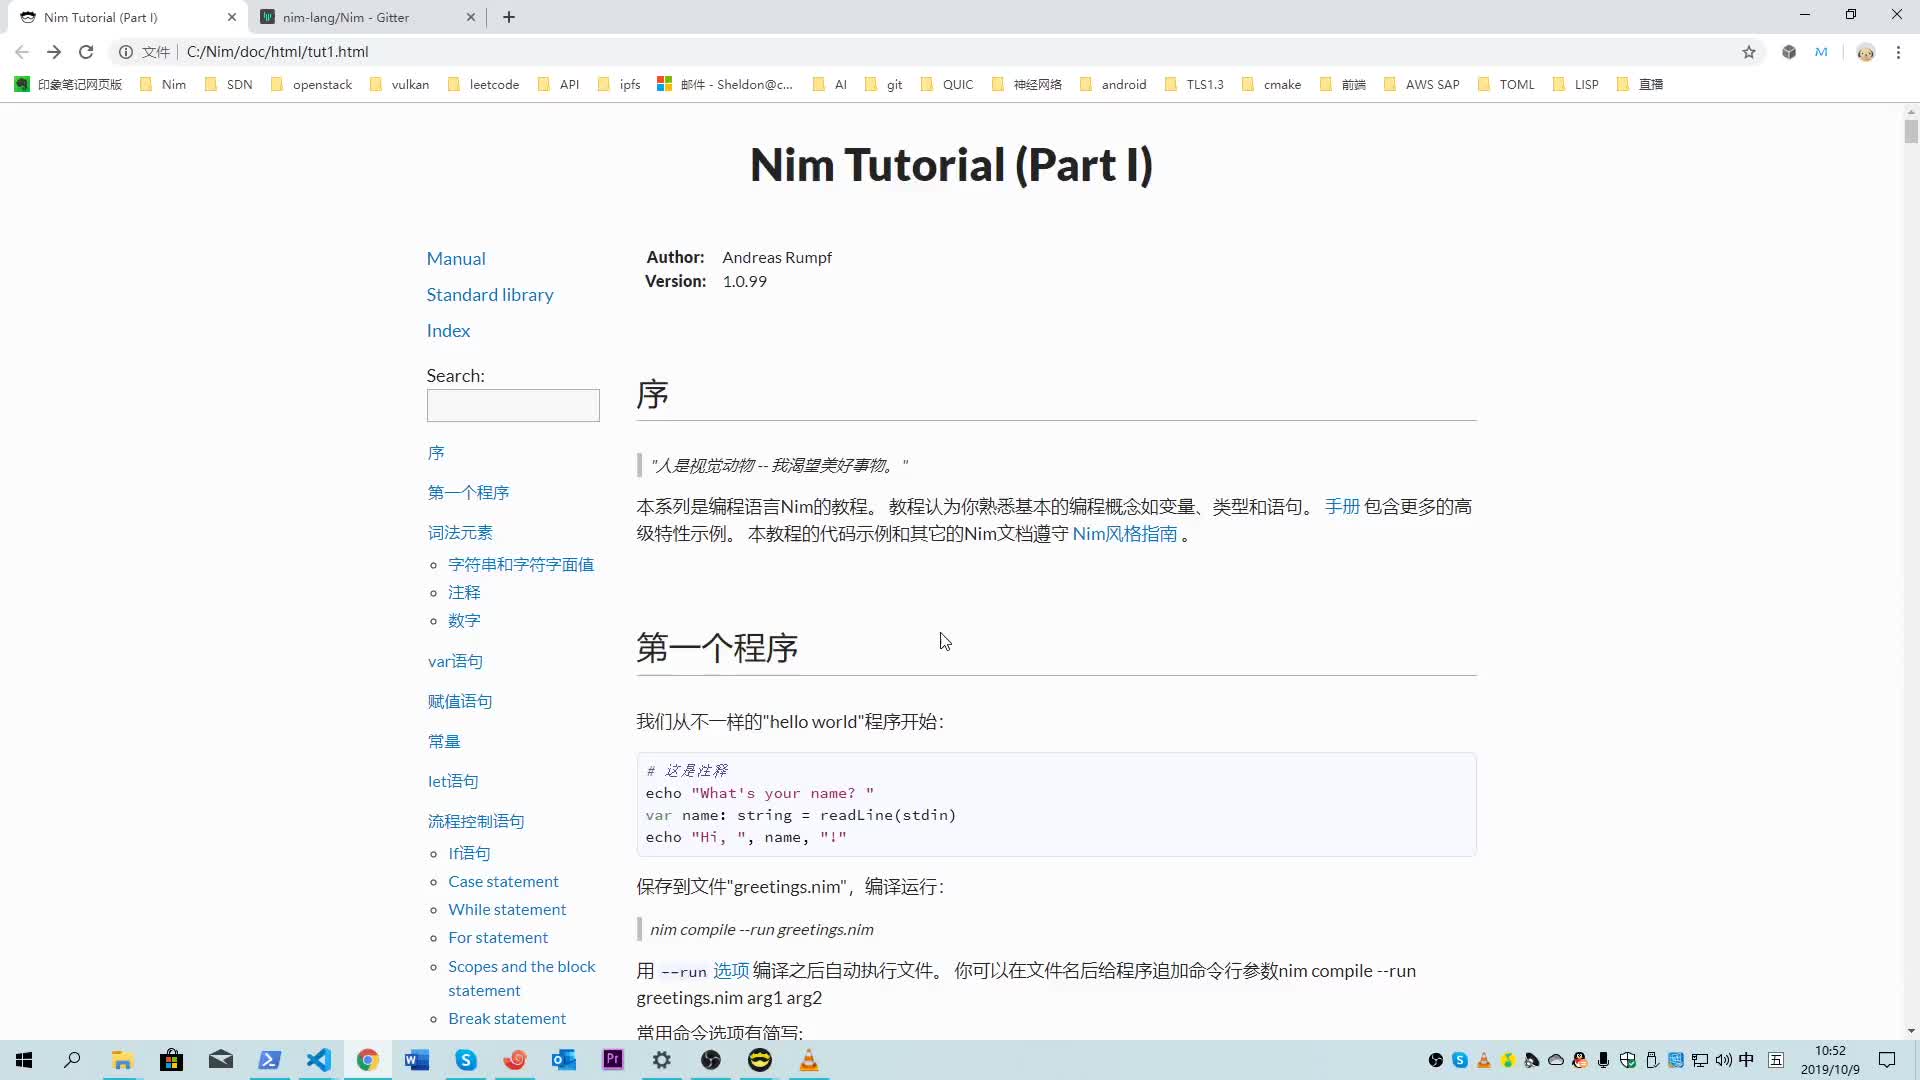The image size is (1920, 1080).
Task: Click the blue M extension icon
Action: point(1821,52)
